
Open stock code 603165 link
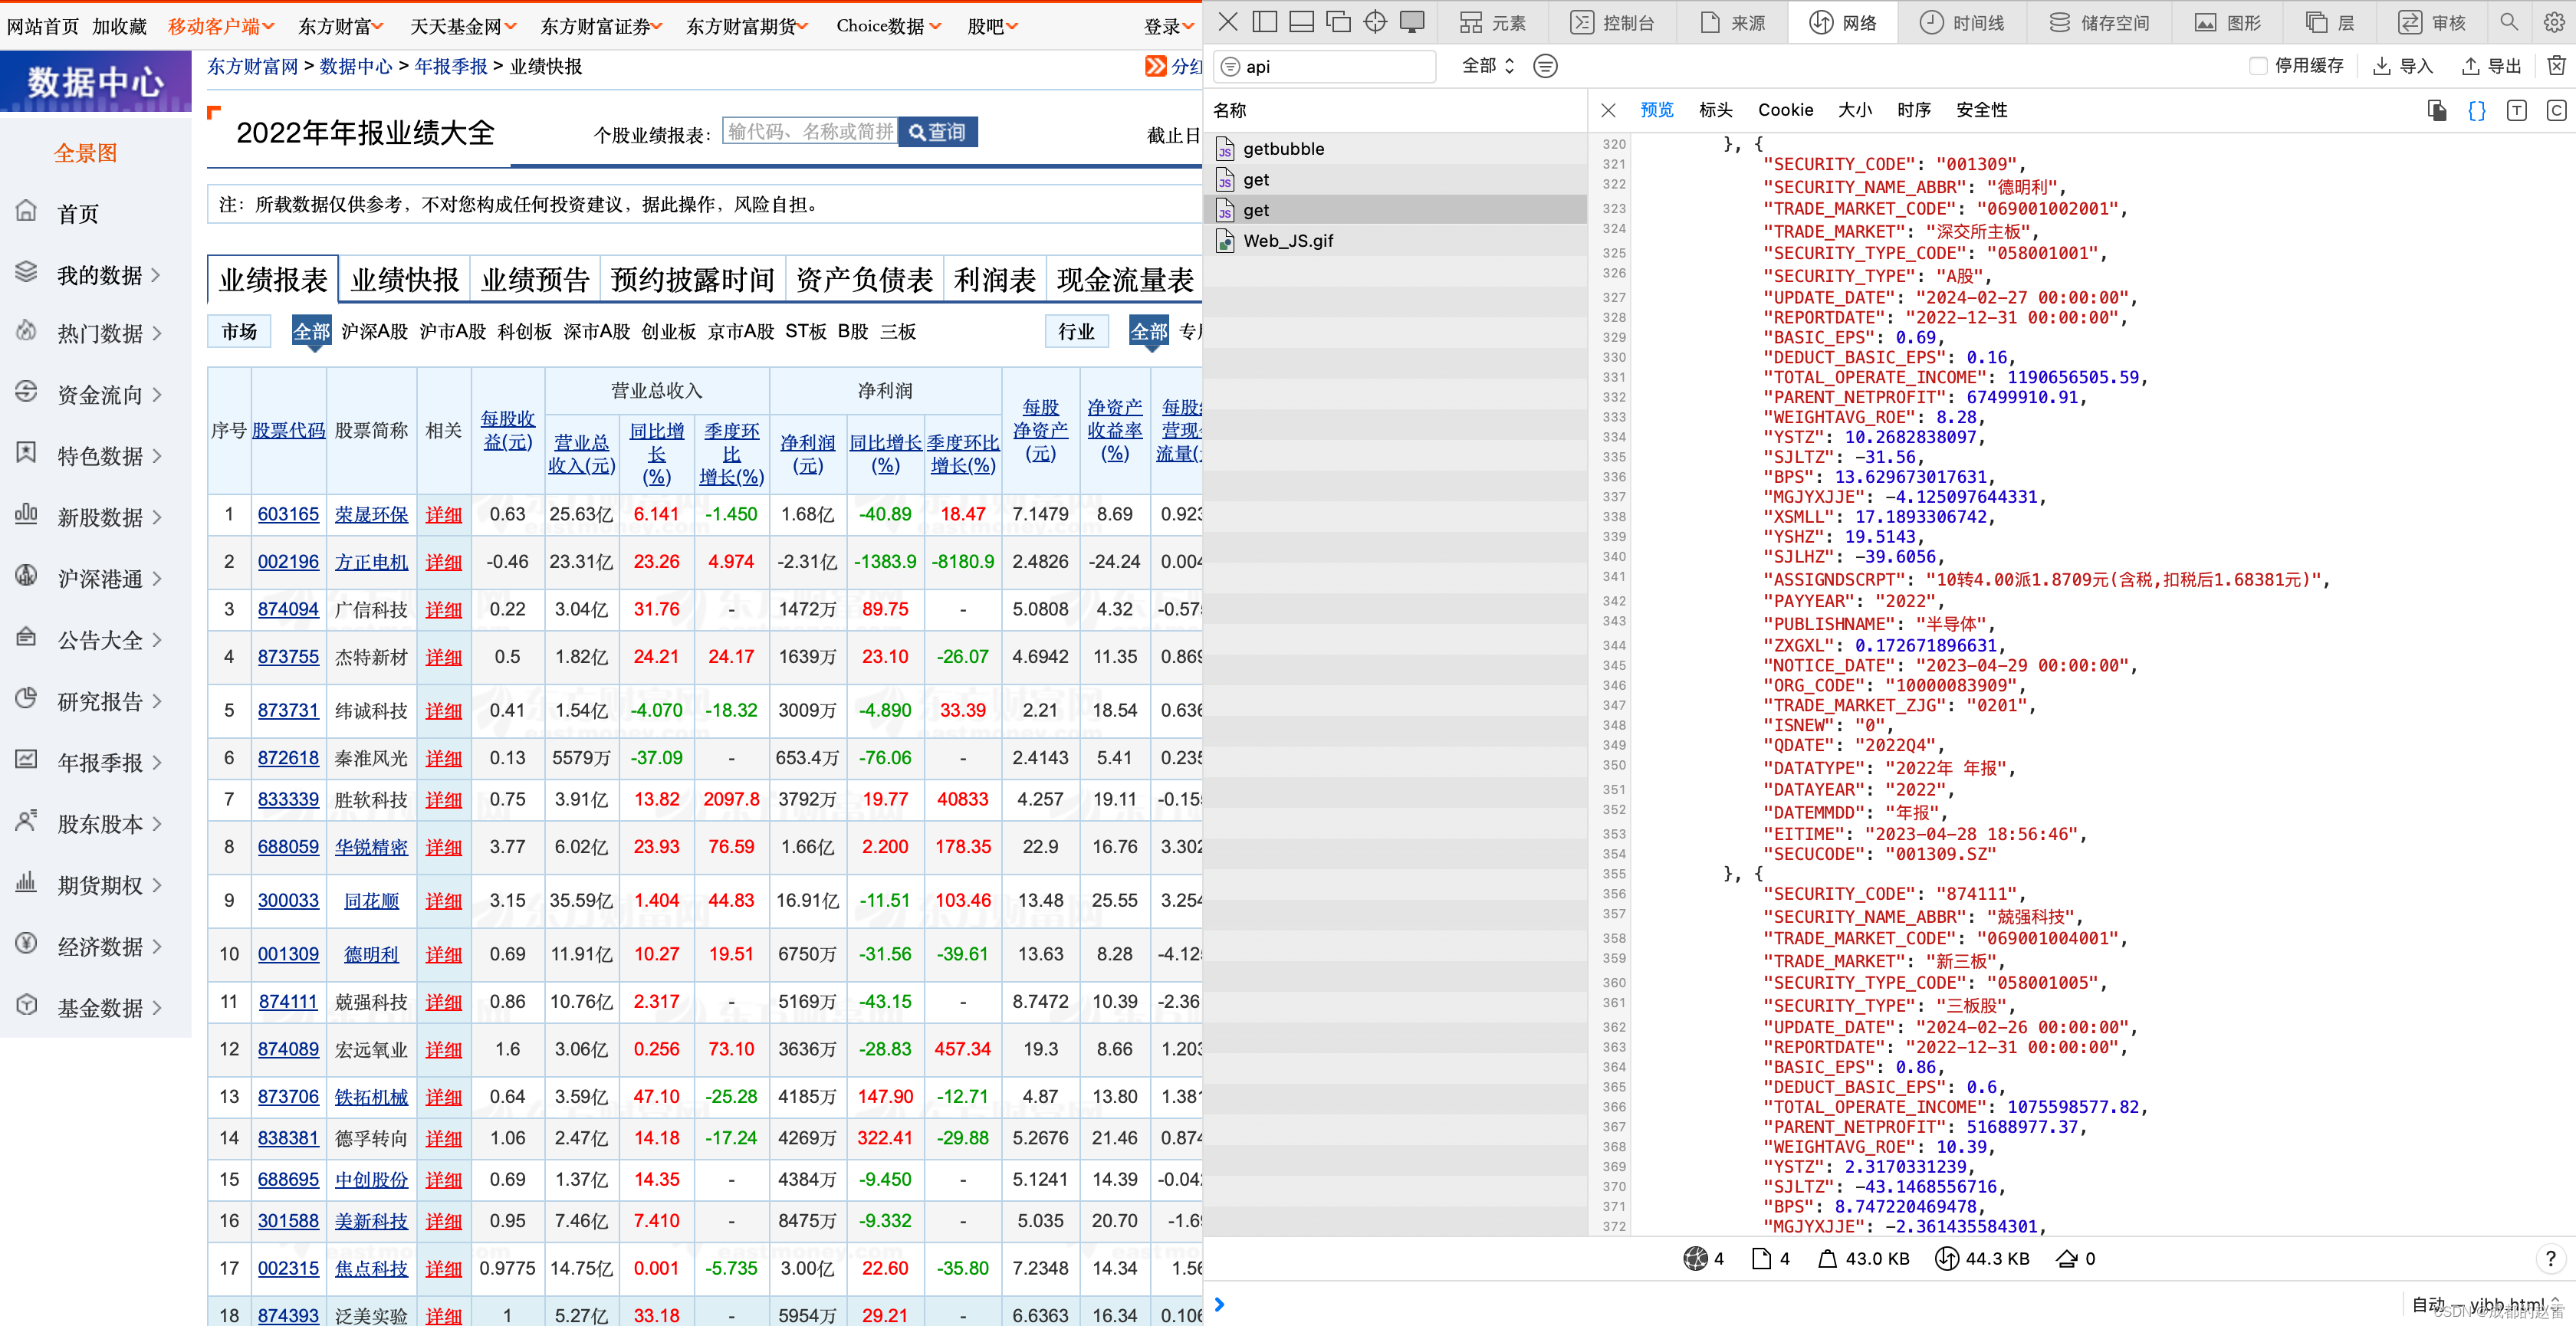point(288,514)
